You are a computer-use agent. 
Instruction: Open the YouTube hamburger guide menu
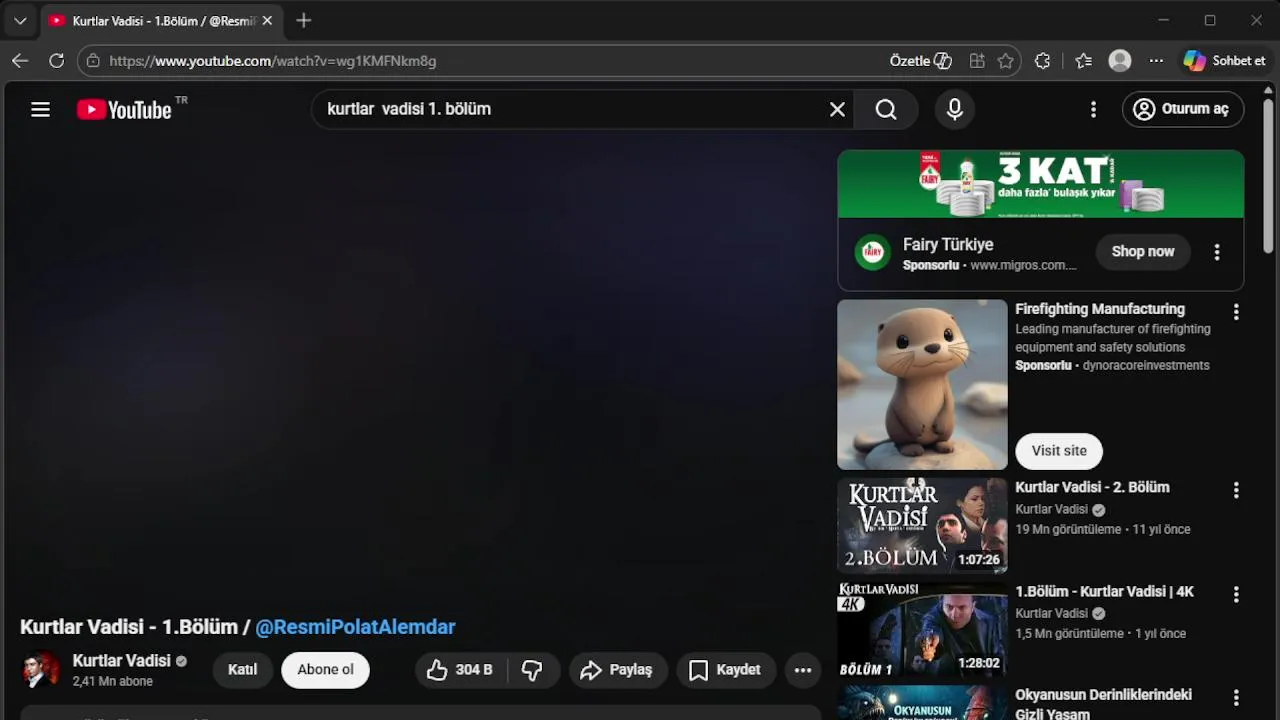point(40,110)
